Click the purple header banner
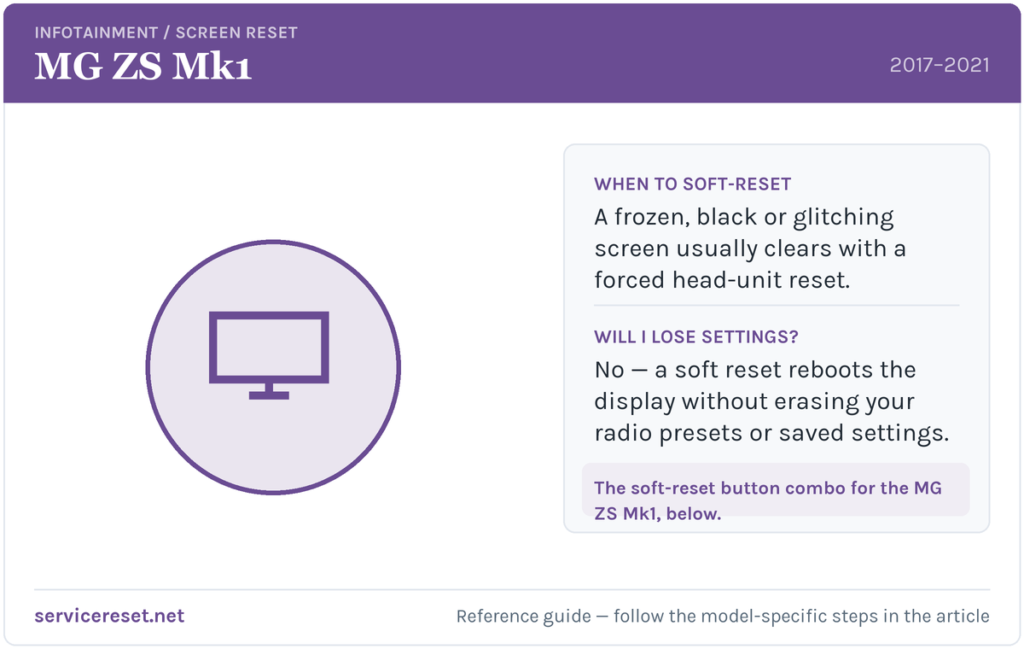The height and width of the screenshot is (649, 1024). [x=512, y=54]
